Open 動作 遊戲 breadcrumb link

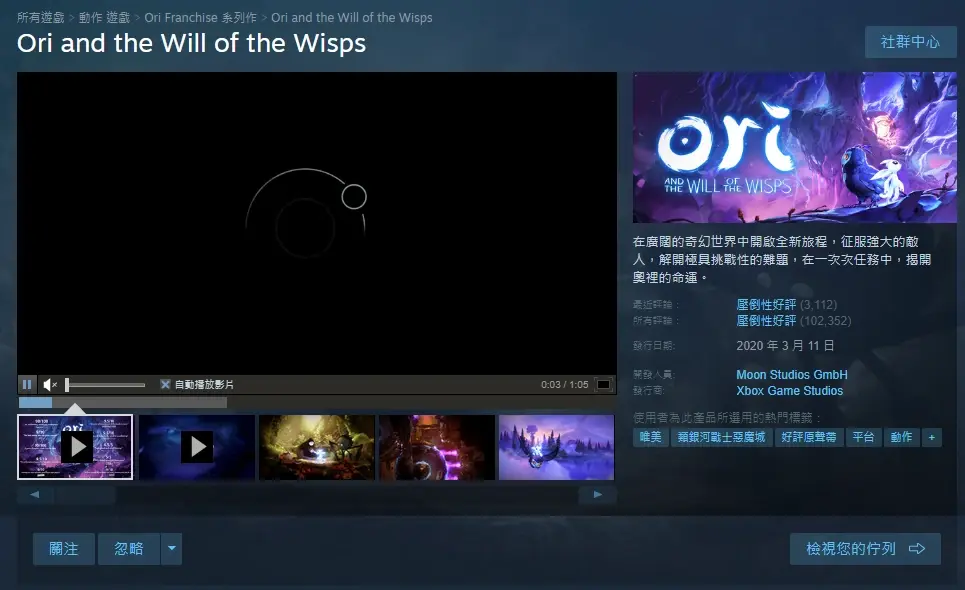pyautogui.click(x=105, y=18)
